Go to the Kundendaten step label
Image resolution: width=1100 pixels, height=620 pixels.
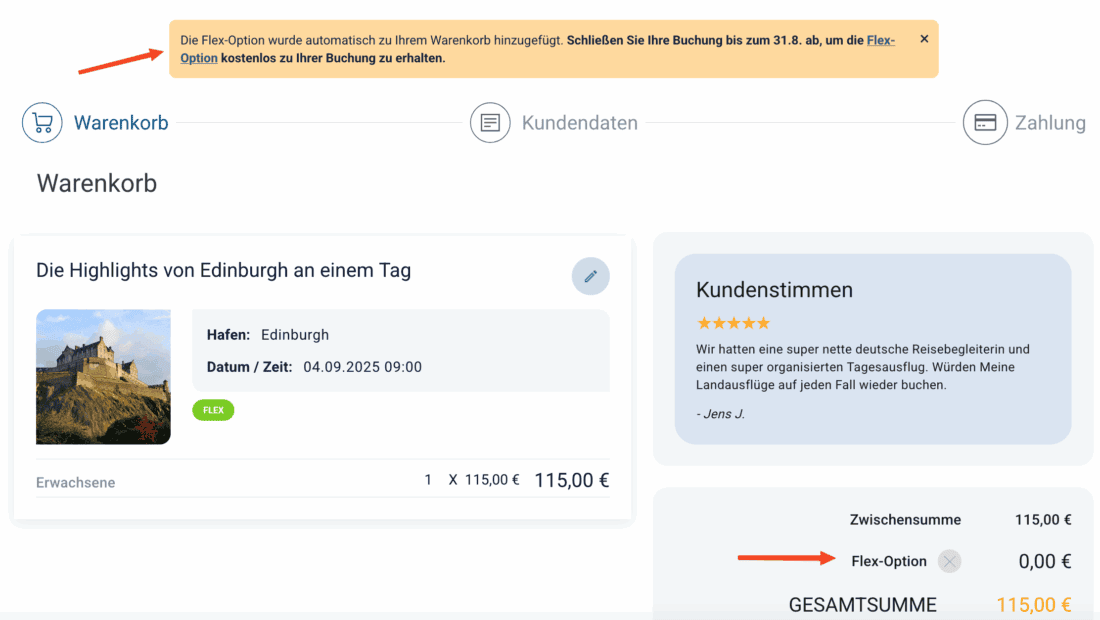(579, 123)
